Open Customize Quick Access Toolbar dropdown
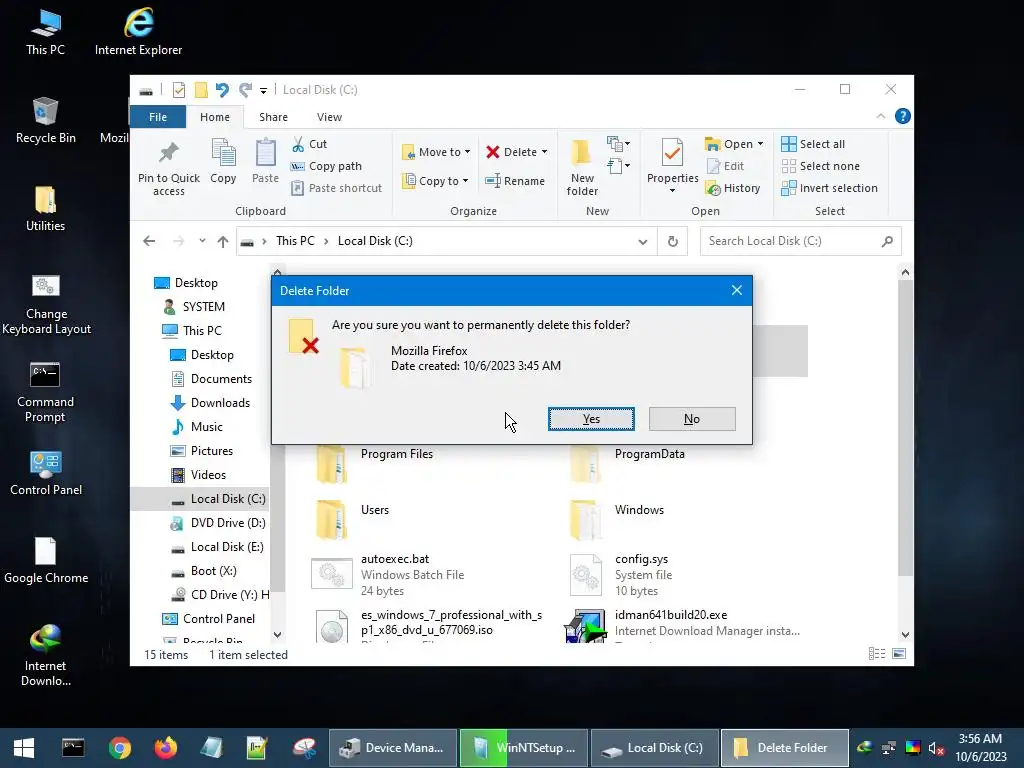 tap(264, 91)
